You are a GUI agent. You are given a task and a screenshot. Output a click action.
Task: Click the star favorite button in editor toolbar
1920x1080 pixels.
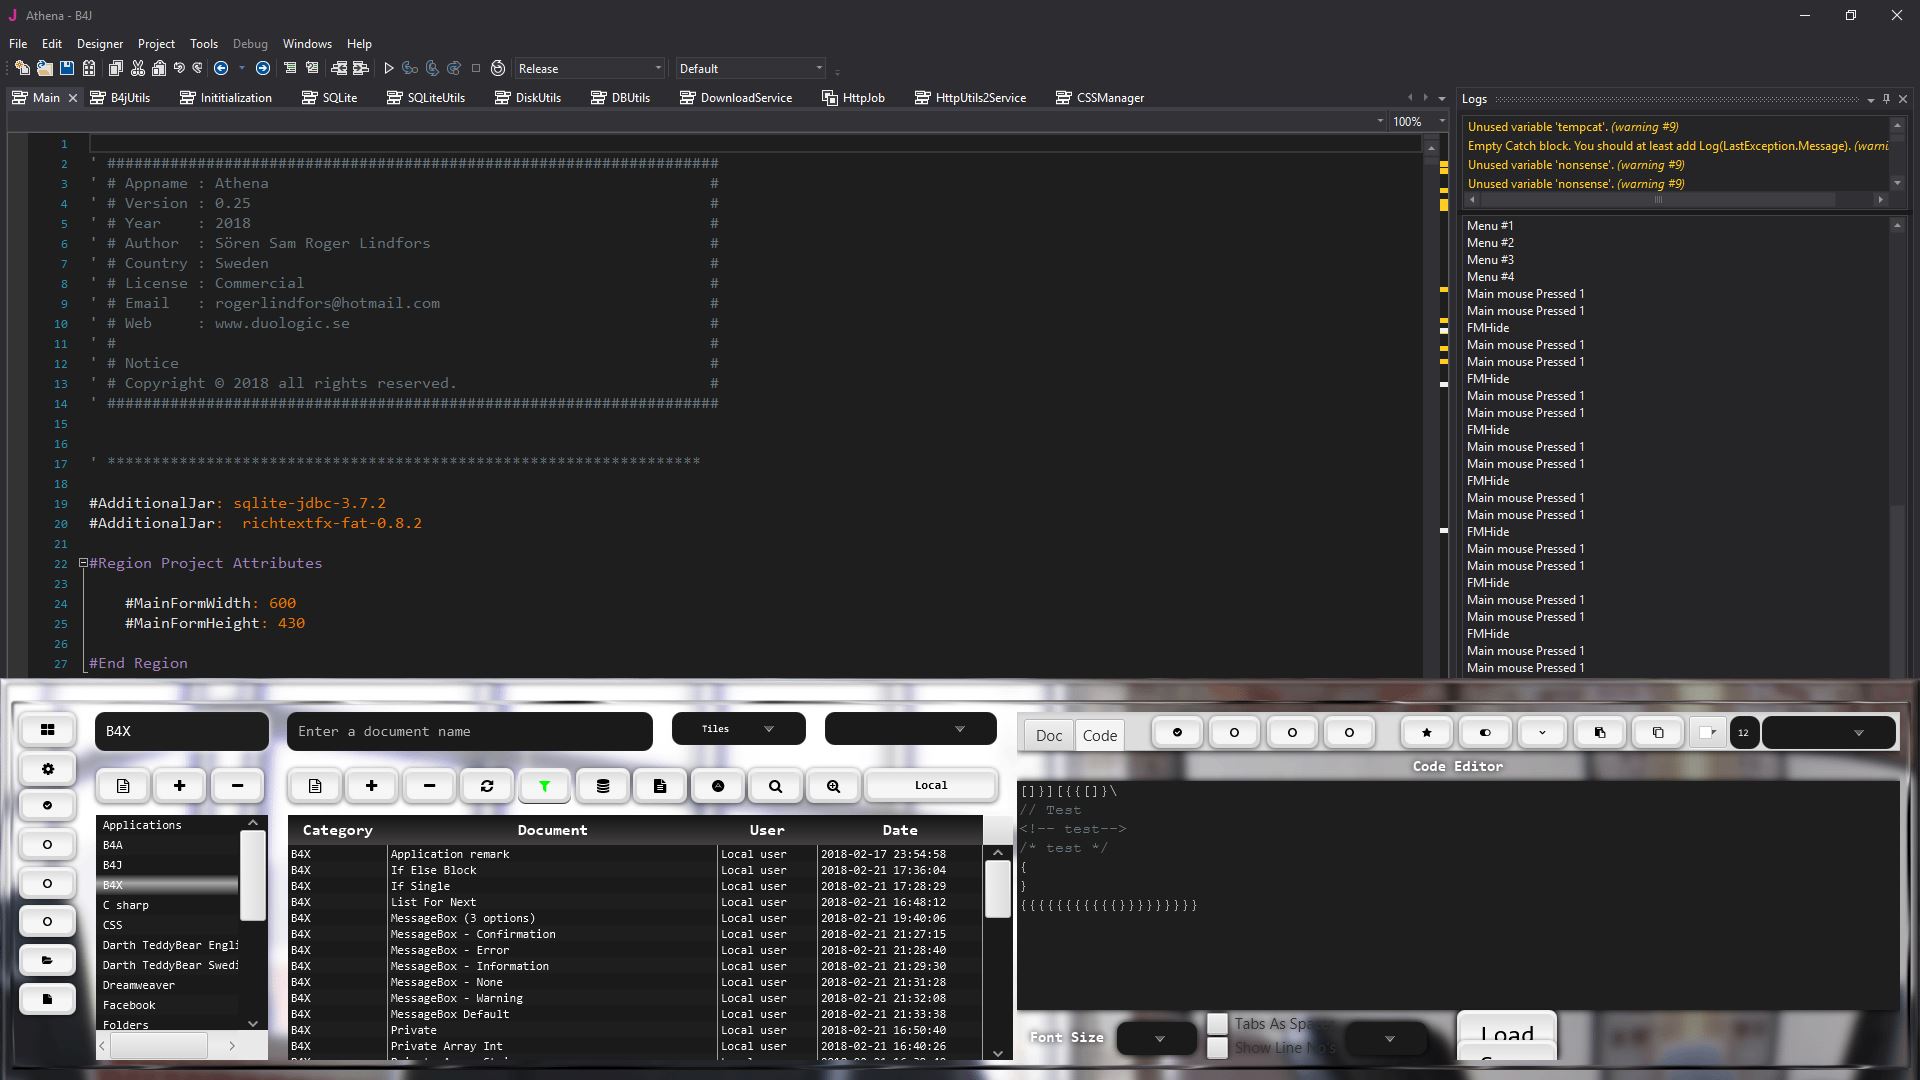(x=1426, y=733)
